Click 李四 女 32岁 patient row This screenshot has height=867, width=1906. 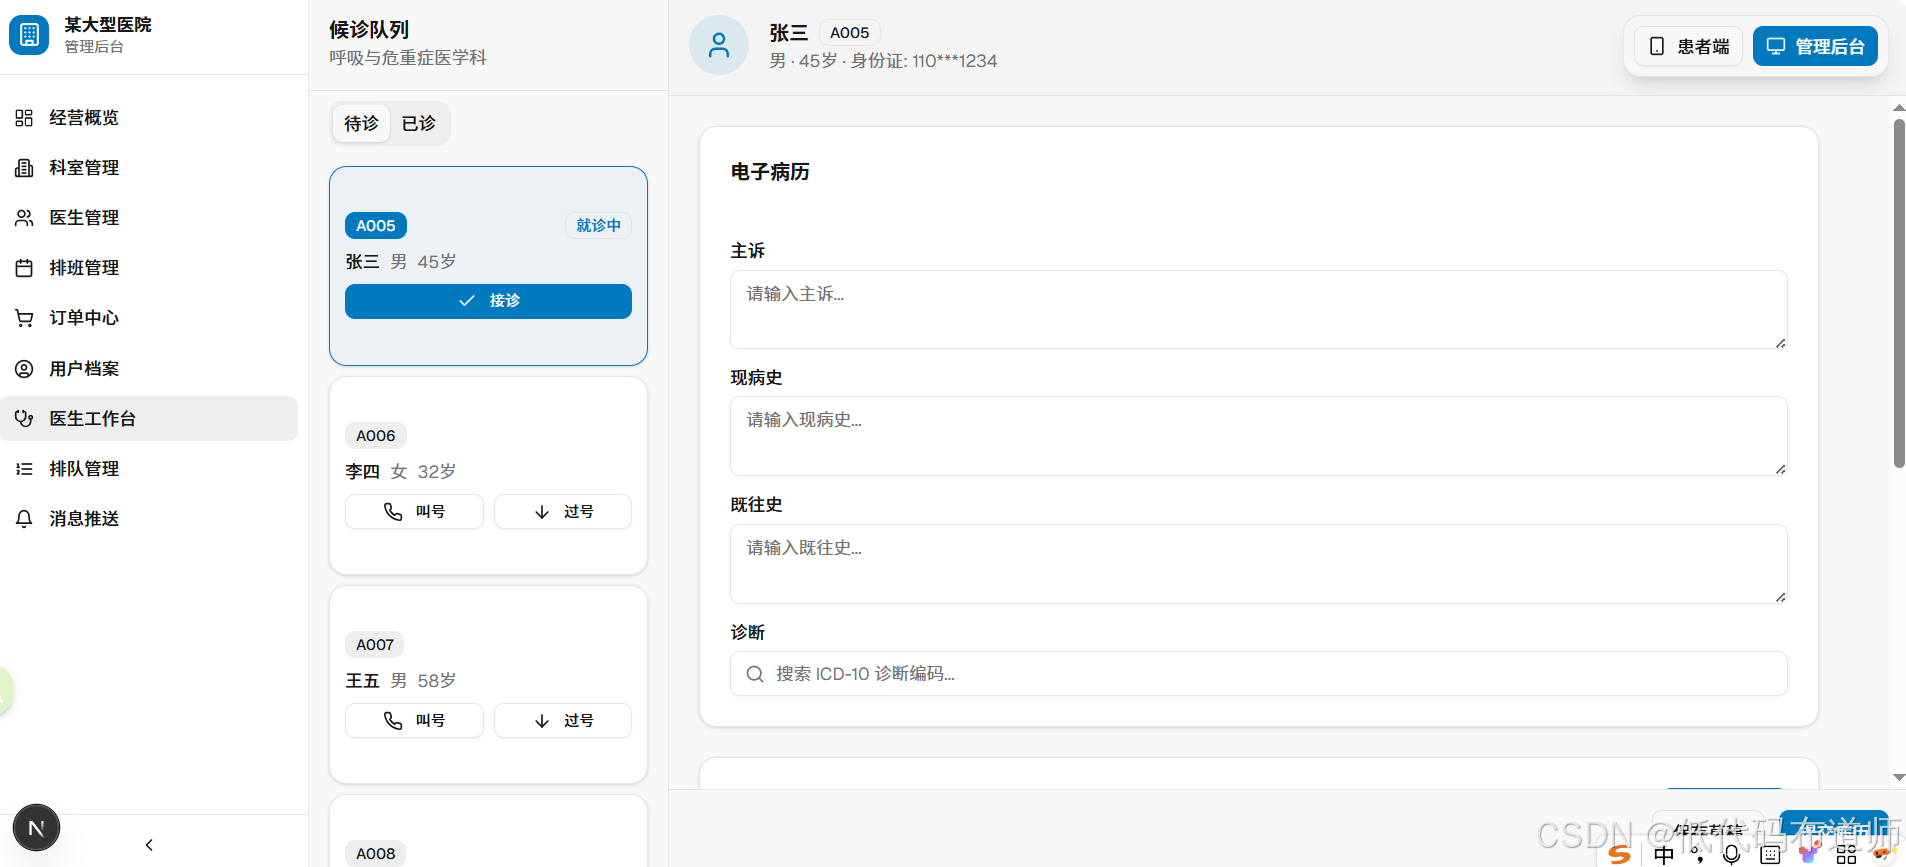click(x=401, y=471)
